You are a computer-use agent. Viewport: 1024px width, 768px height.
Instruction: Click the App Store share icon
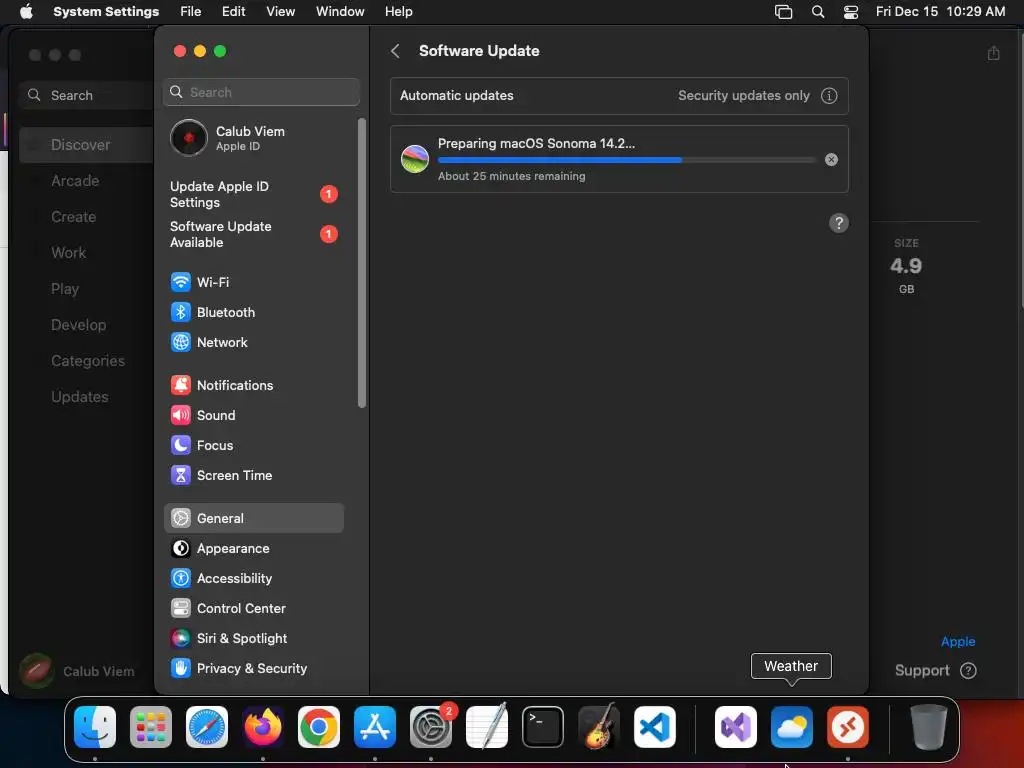tap(993, 53)
